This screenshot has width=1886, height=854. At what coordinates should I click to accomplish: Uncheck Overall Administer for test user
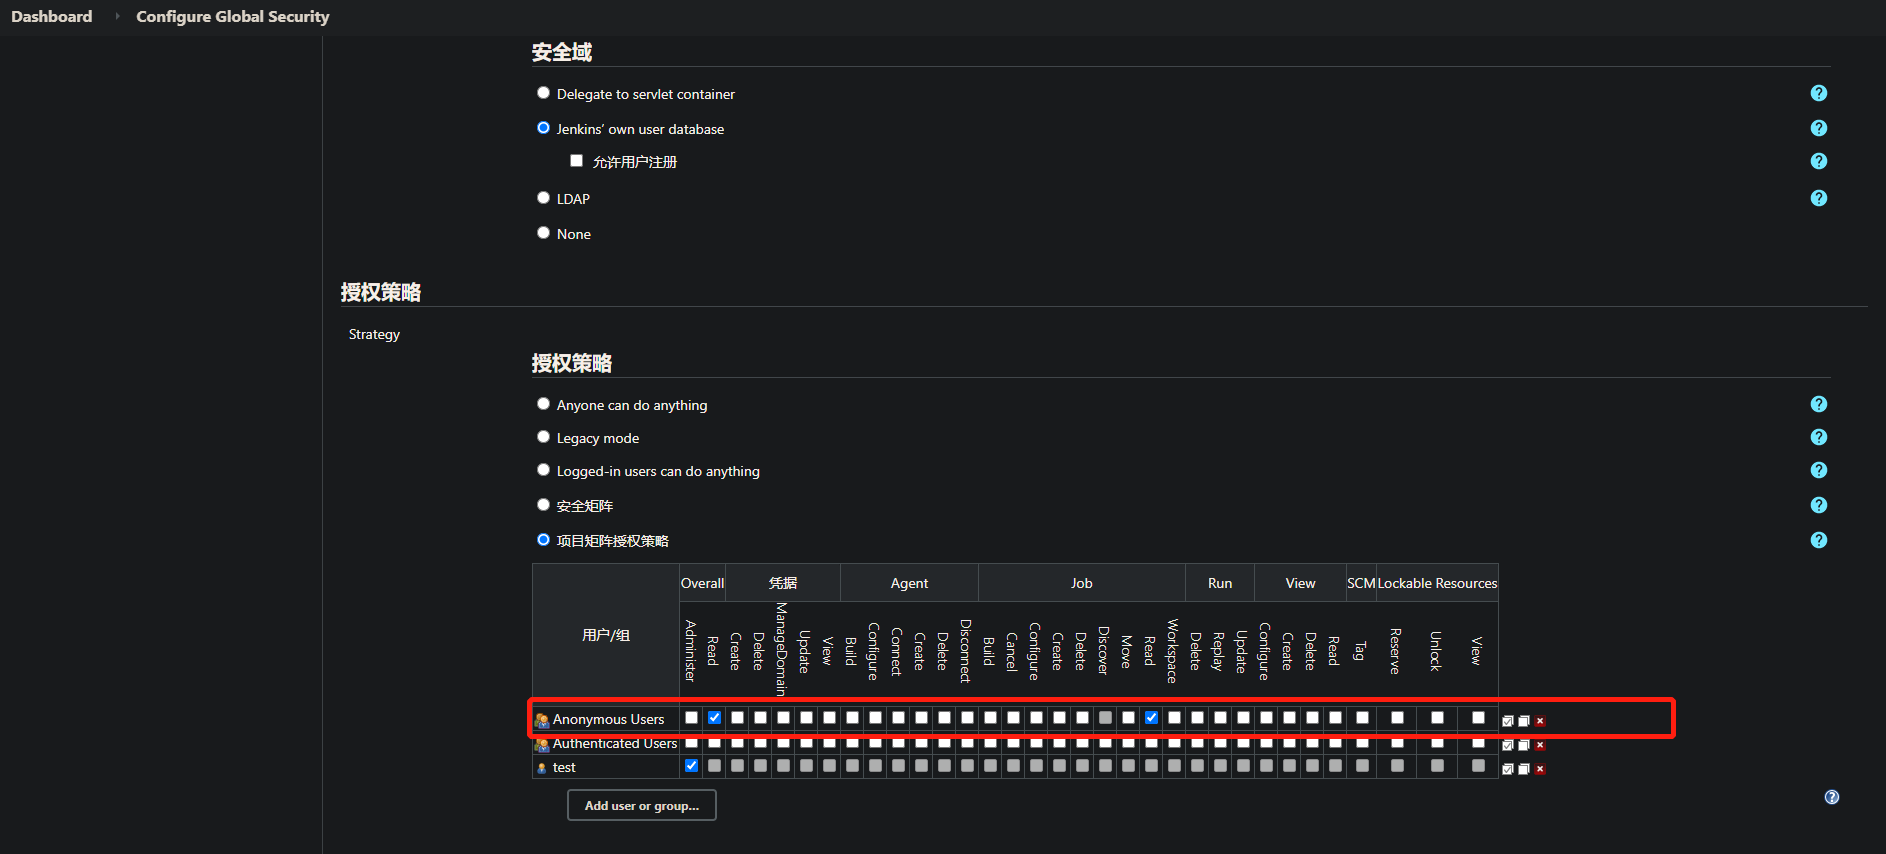click(691, 766)
